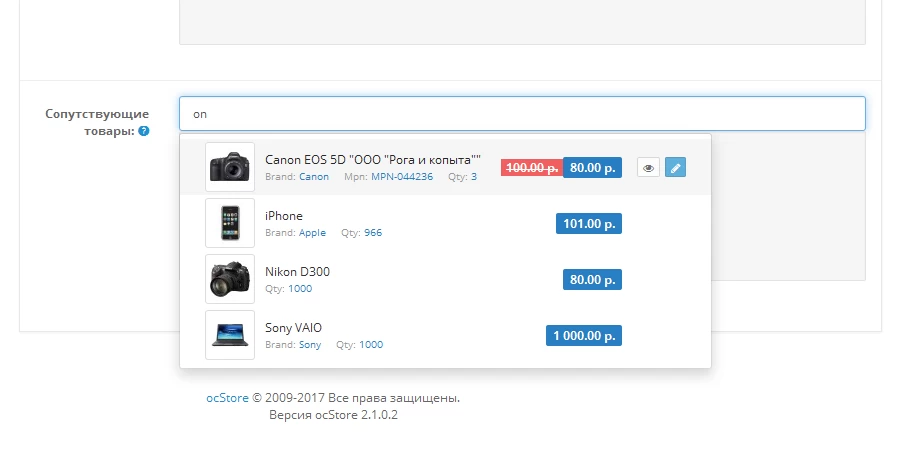Click quantity value 3 for Canon EOS 5D
The width and height of the screenshot is (900, 469).
click(474, 177)
